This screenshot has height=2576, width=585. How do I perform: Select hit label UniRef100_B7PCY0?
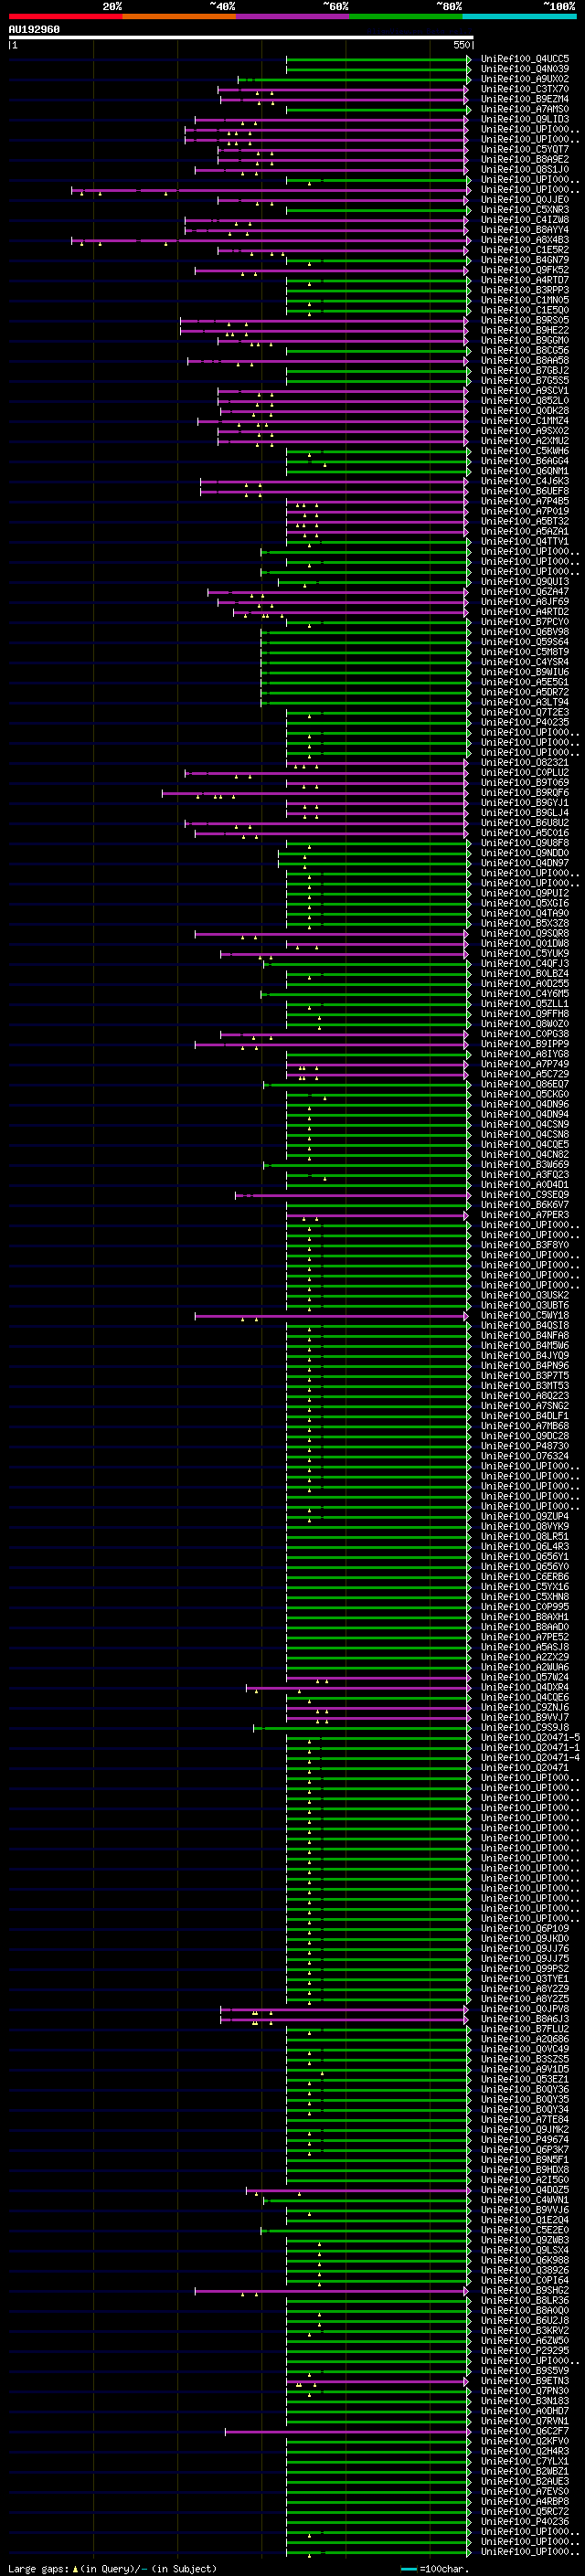524,622
